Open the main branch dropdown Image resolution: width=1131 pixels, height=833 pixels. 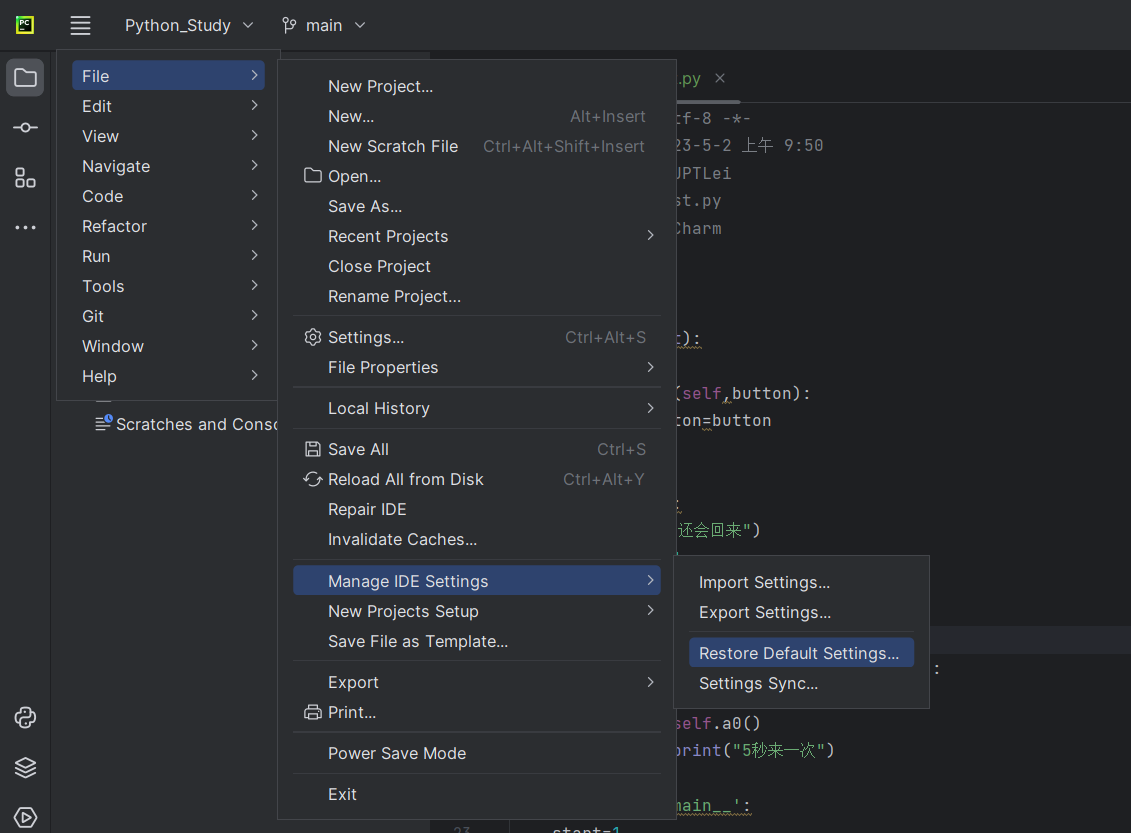(324, 25)
